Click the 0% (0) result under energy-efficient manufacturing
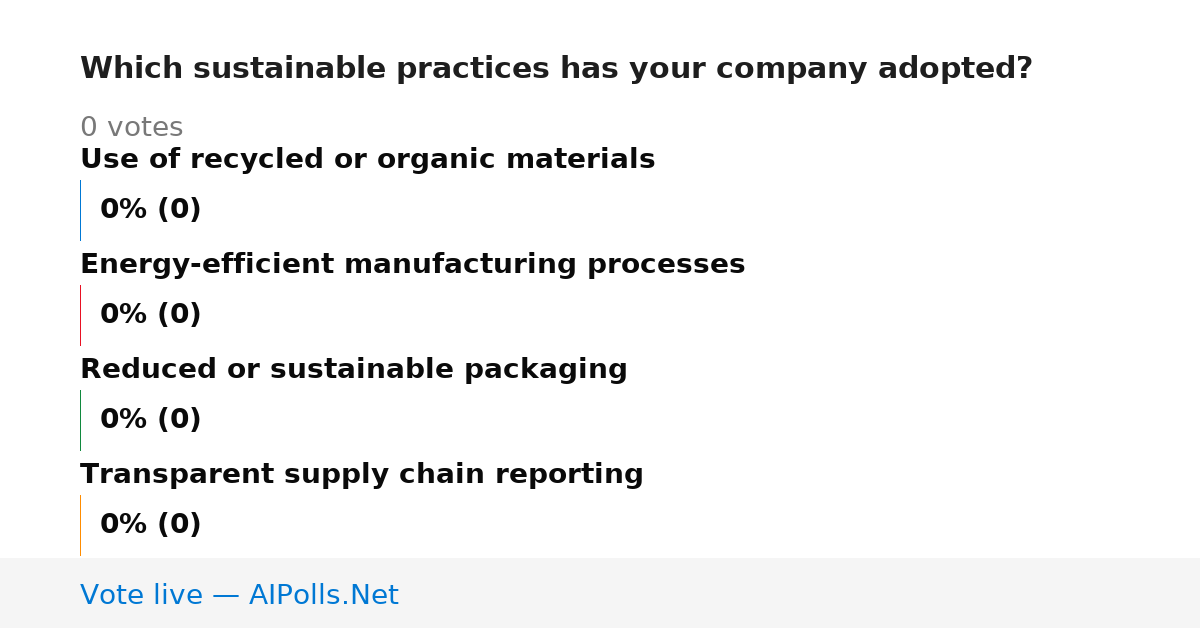 [x=150, y=315]
